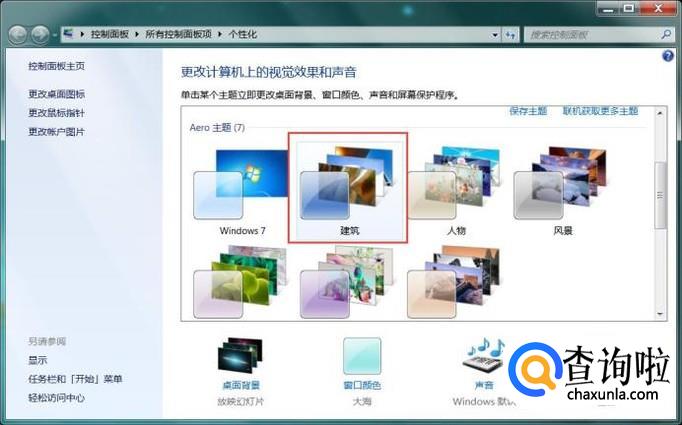Select the 人物 characters theme
The width and height of the screenshot is (682, 425).
click(x=455, y=190)
